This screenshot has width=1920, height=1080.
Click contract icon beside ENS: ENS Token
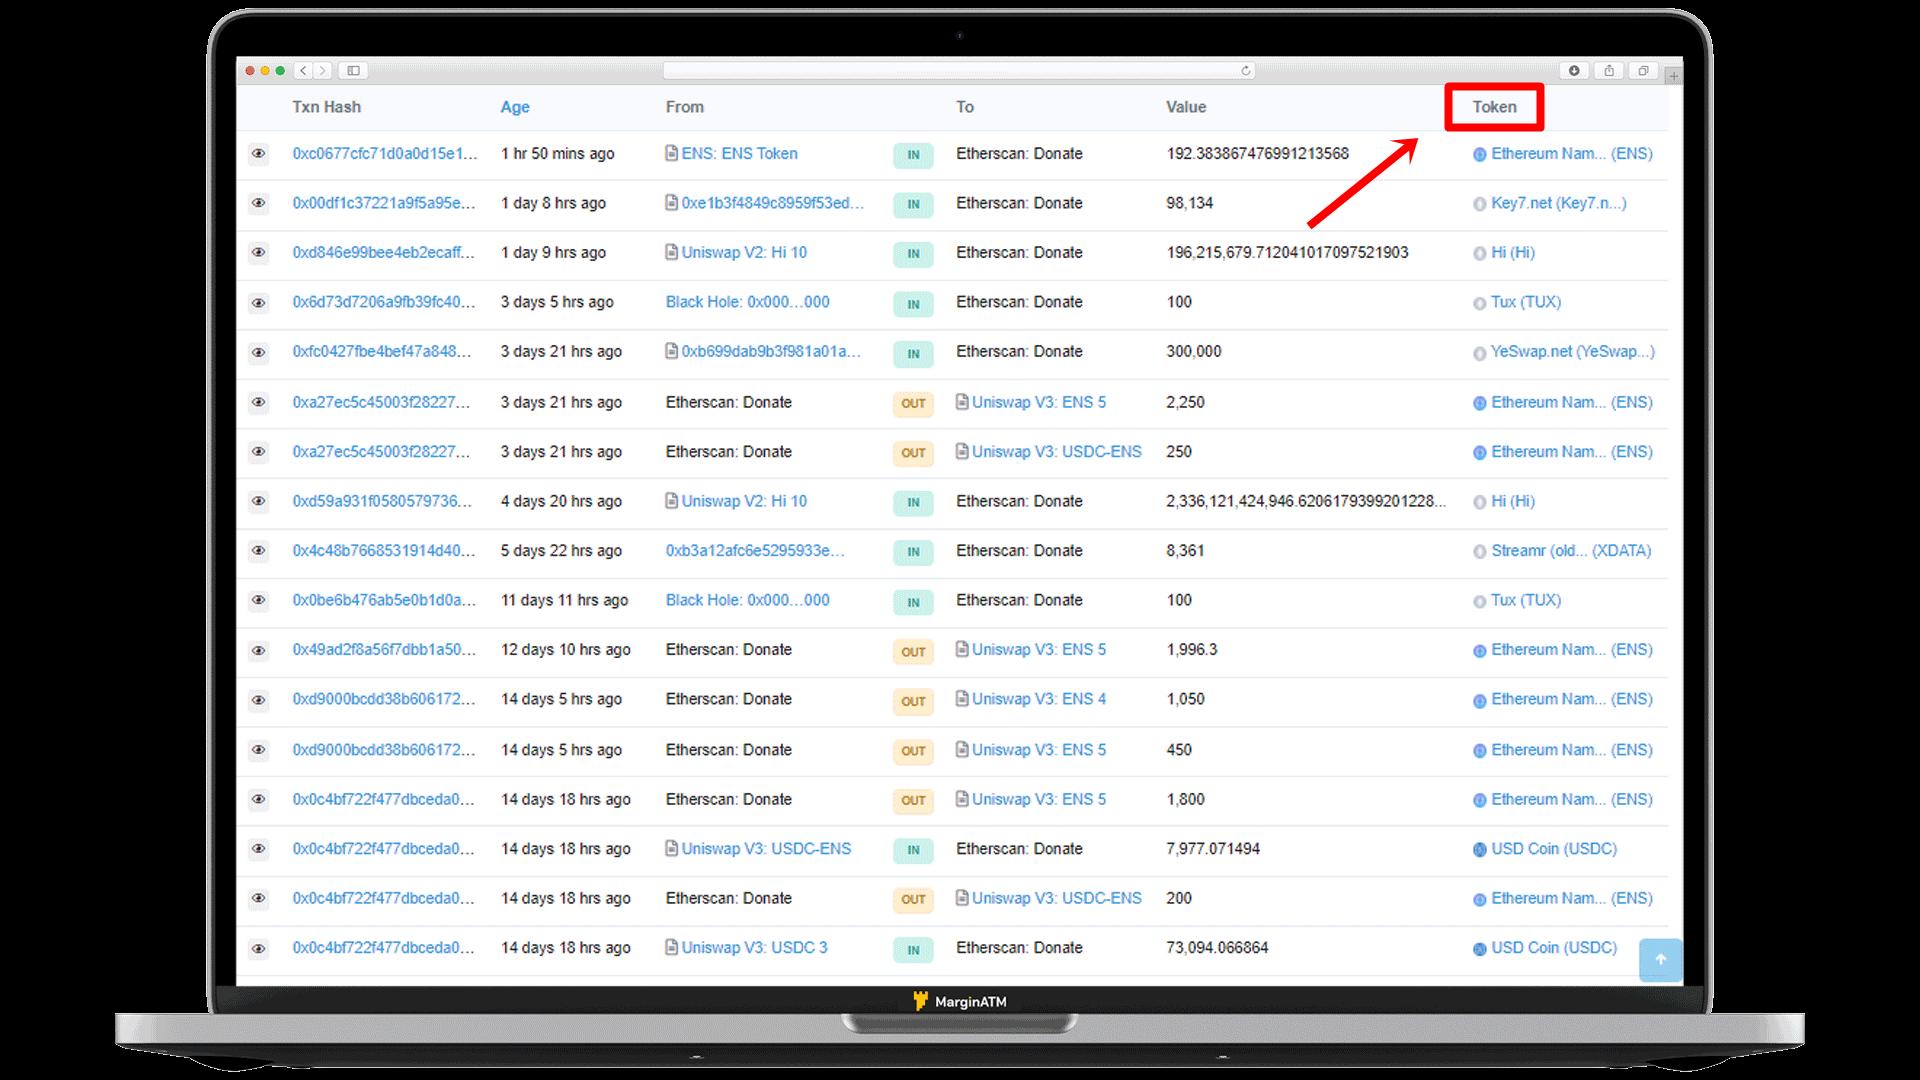[x=671, y=153]
